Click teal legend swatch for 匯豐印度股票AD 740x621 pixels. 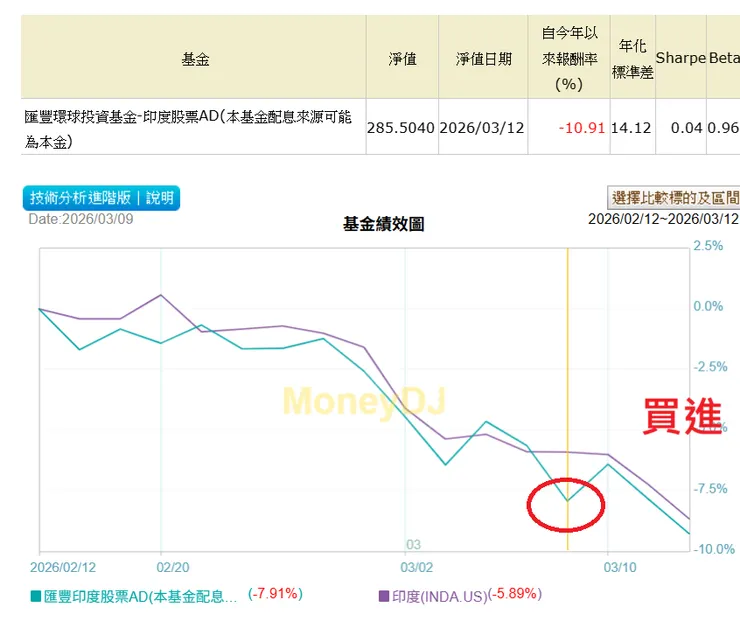click(36, 596)
